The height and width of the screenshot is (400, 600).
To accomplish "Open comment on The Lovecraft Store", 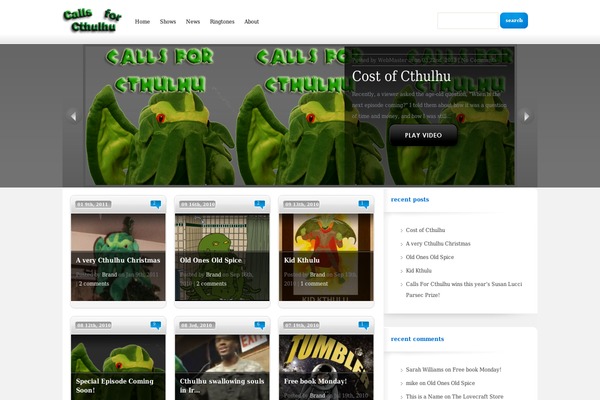I will coord(455,397).
